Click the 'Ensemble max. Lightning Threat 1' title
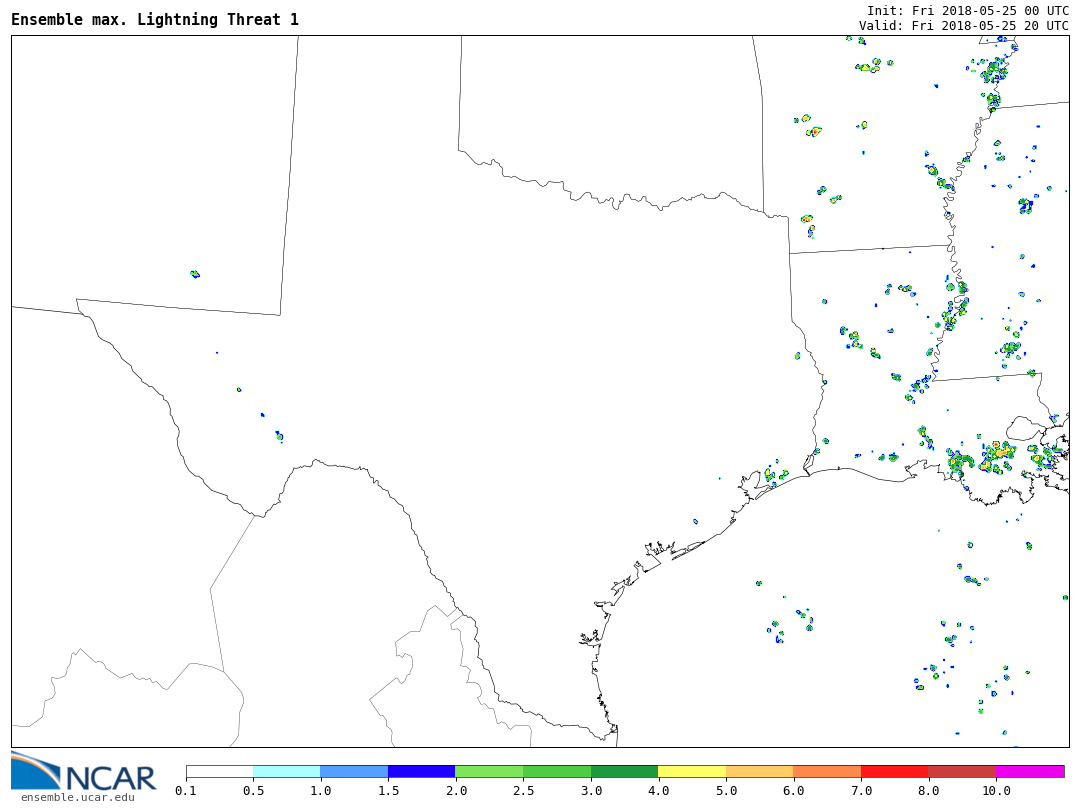 155,20
